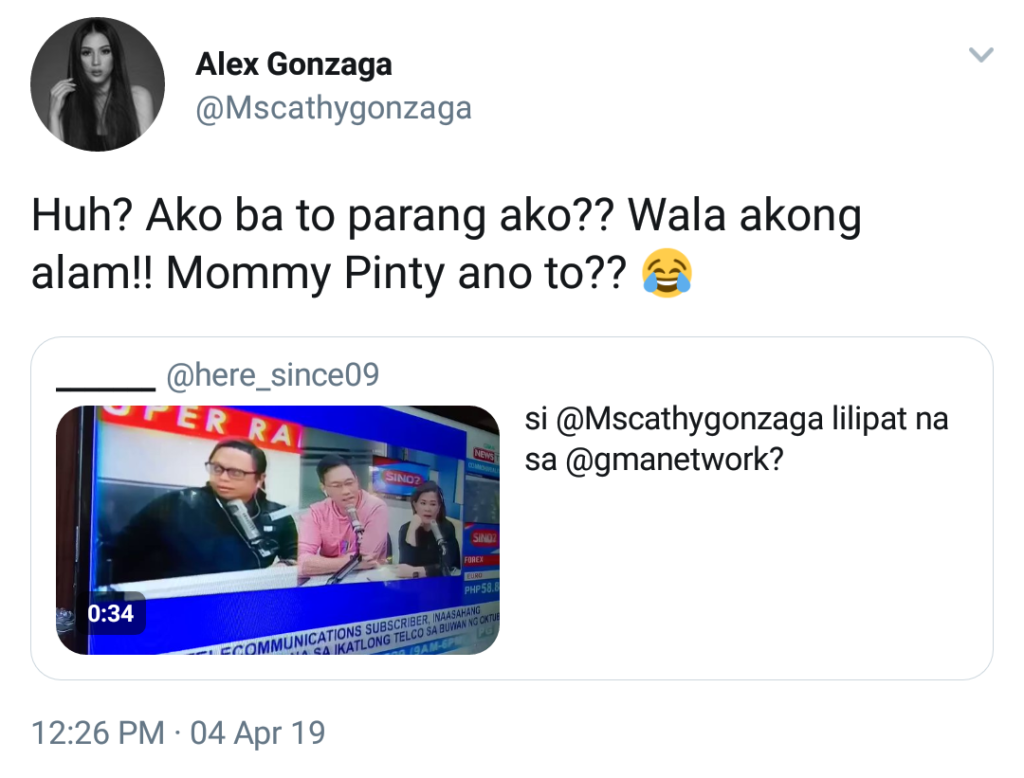Play the quoted tweet video thumbnail
The image size is (1024, 778).
(x=278, y=530)
